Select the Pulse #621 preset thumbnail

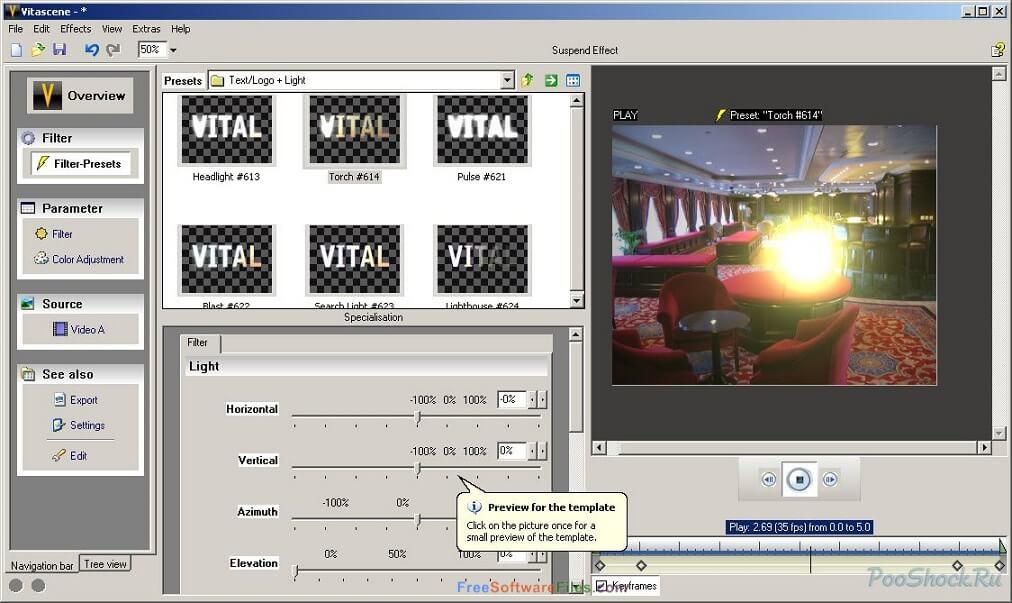tap(482, 130)
